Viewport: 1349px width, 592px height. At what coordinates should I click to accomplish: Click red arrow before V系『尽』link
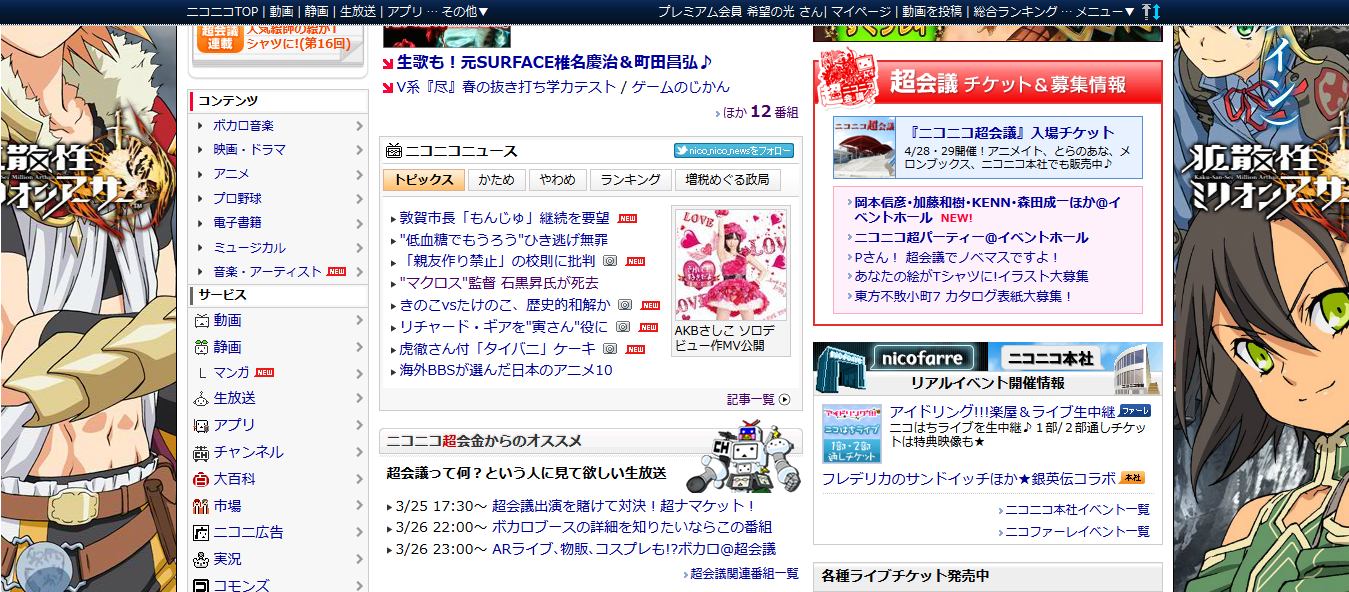(389, 88)
